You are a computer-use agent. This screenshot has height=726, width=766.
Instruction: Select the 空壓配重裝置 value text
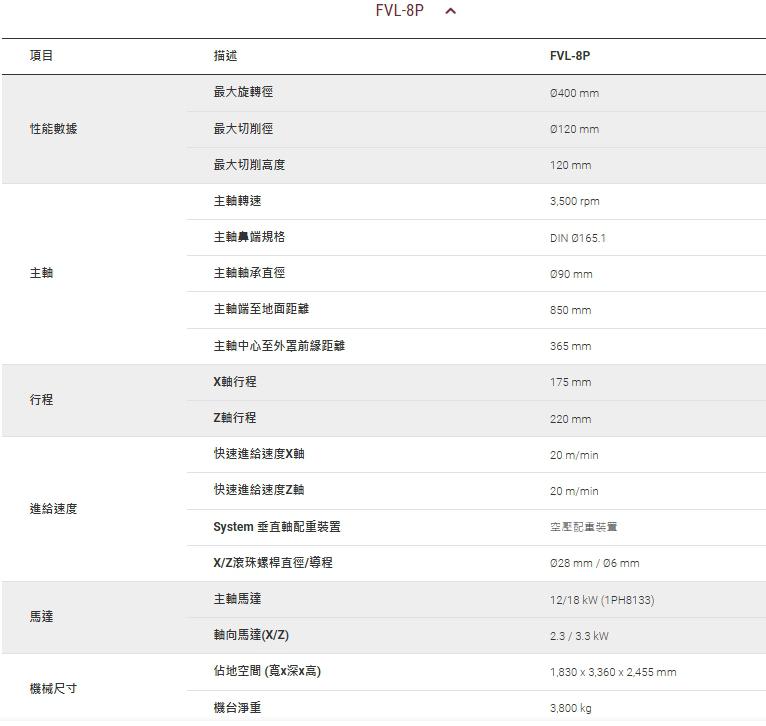pos(584,527)
